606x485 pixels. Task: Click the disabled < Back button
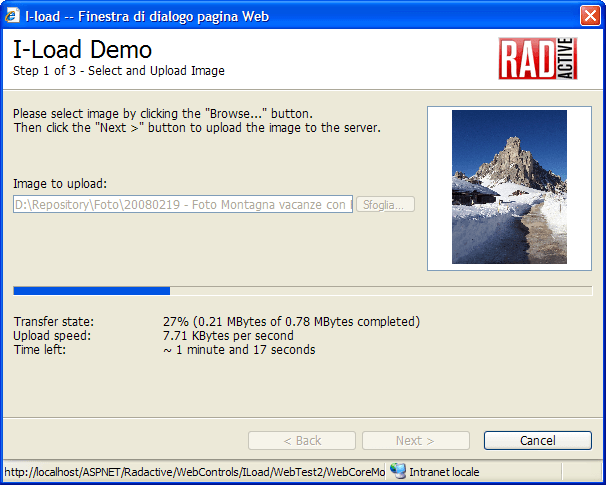(x=302, y=440)
